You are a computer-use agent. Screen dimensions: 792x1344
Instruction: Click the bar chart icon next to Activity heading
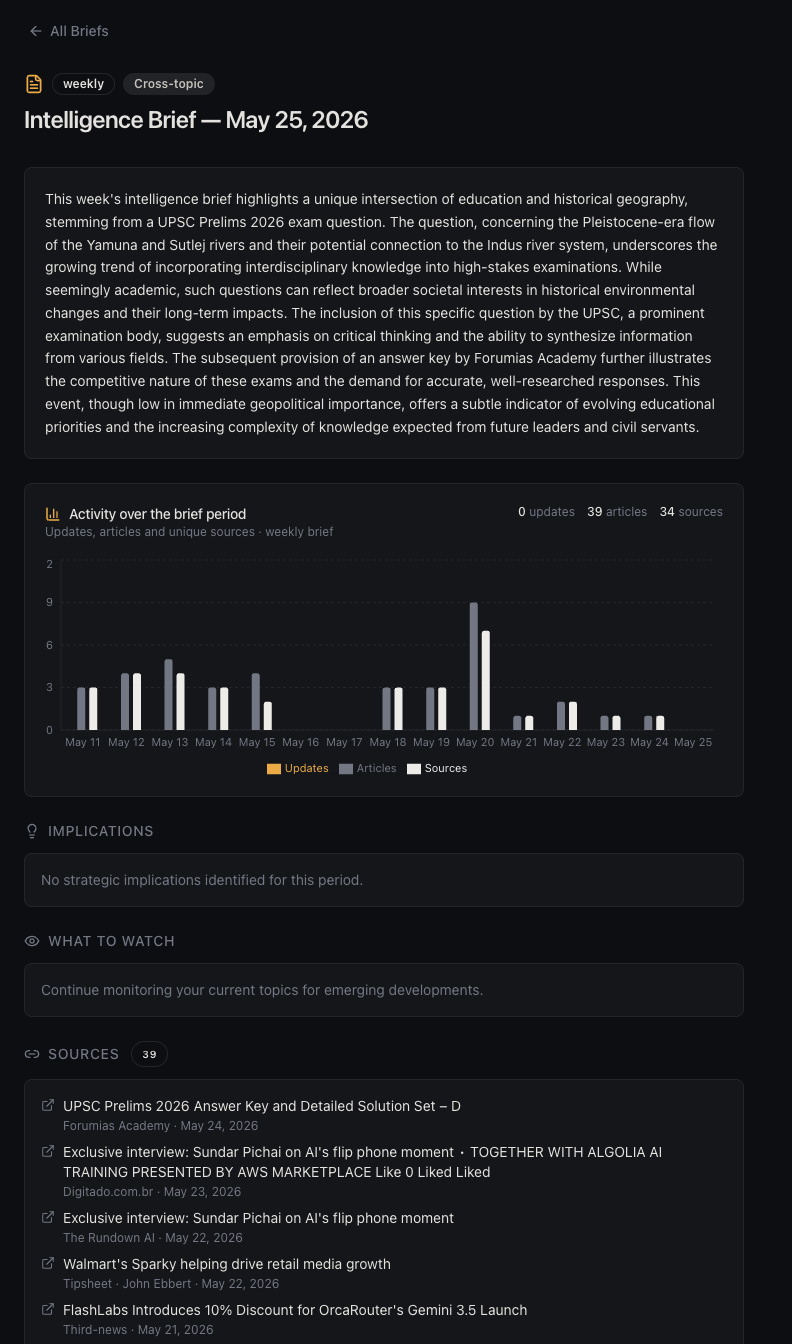[x=53, y=514]
